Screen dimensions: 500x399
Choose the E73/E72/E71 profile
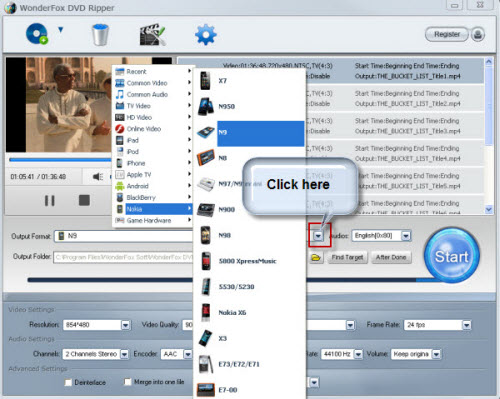coord(250,364)
